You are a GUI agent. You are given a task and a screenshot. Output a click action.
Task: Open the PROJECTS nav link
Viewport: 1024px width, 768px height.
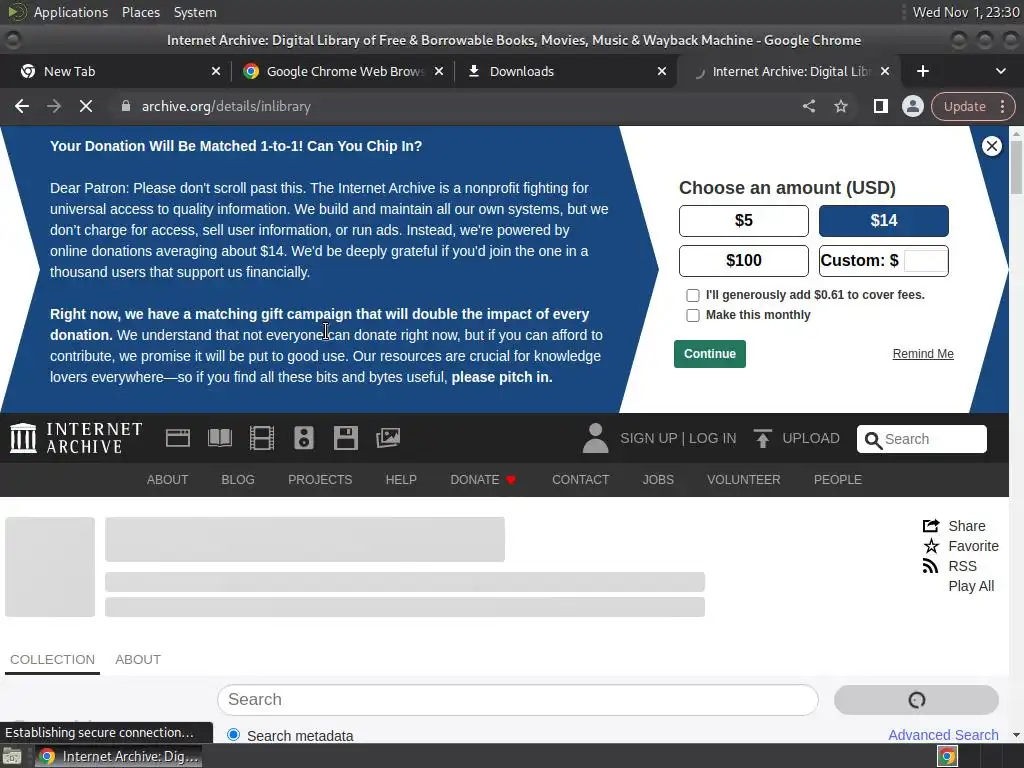(320, 479)
